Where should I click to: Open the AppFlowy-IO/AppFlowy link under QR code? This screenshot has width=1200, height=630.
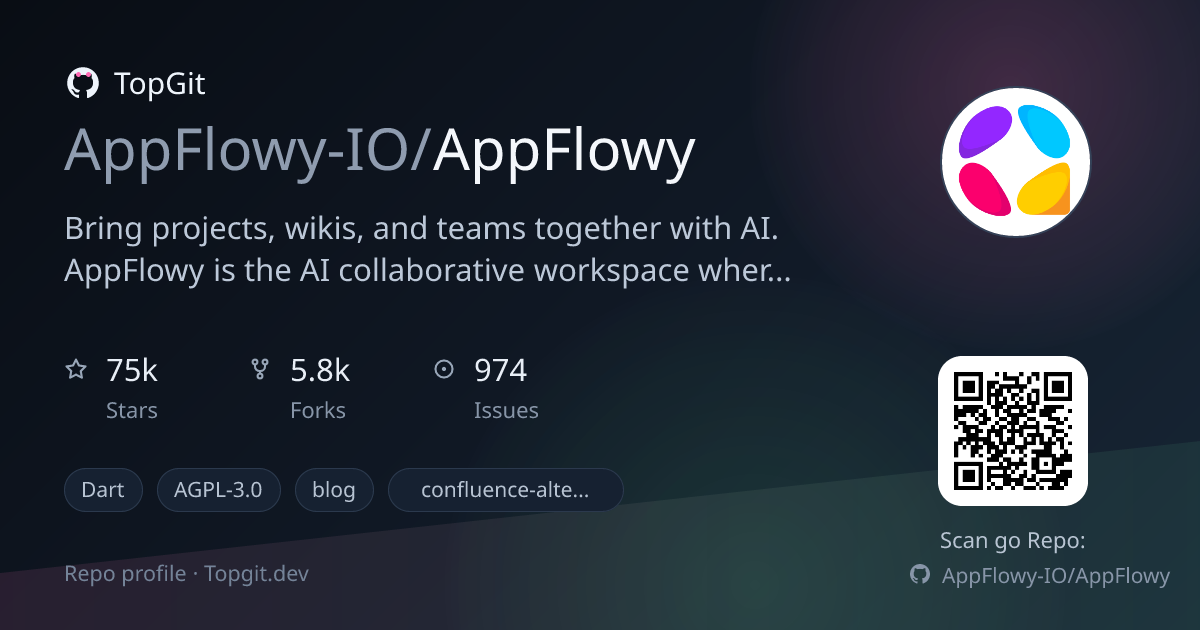pyautogui.click(x=1055, y=576)
